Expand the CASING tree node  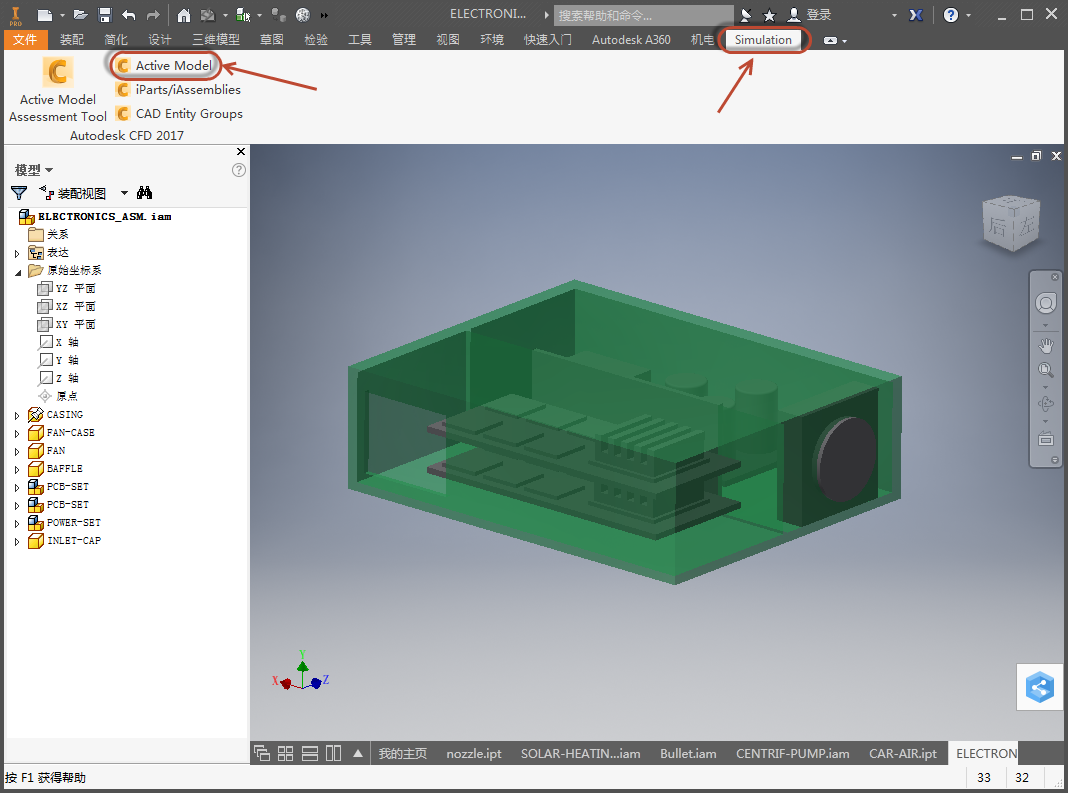tap(17, 415)
